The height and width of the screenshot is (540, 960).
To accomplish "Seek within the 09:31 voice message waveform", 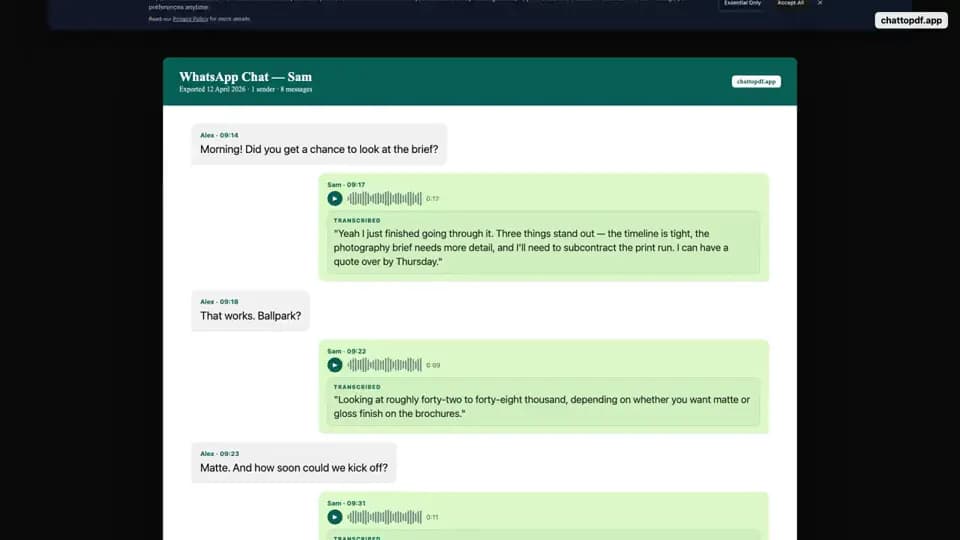I will [x=384, y=517].
